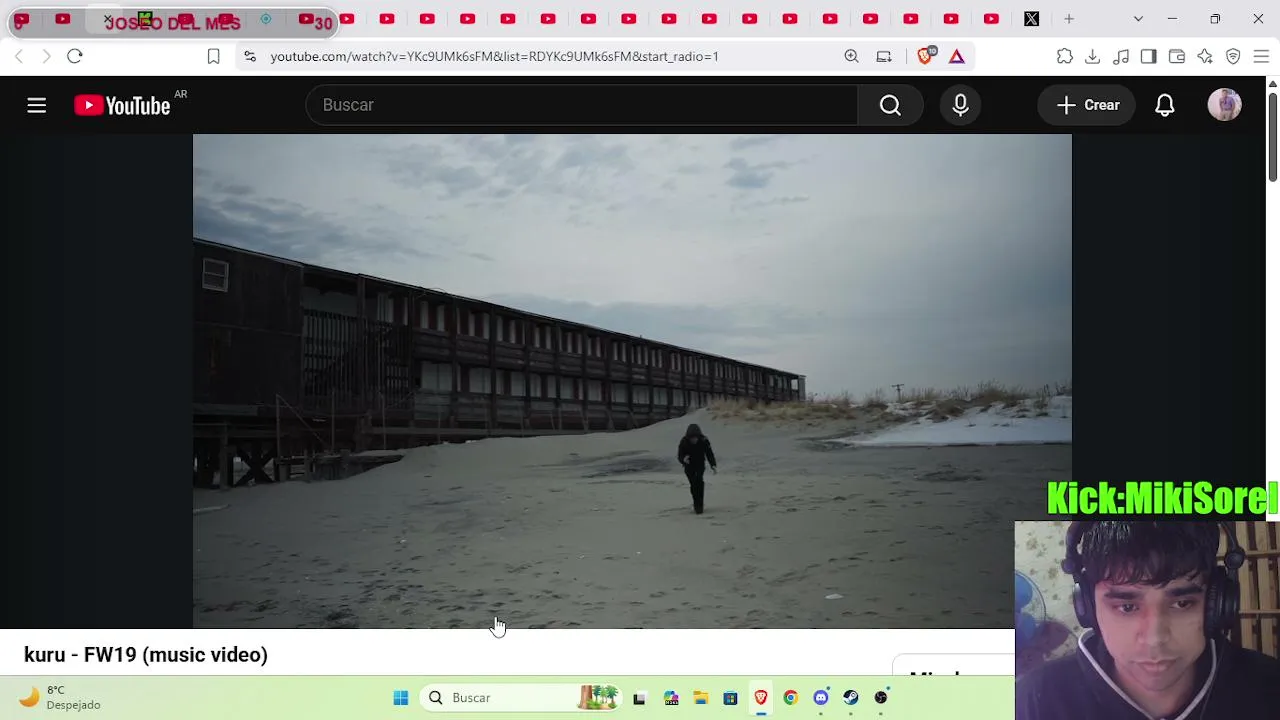View site information beside the URL
The width and height of the screenshot is (1280, 720).
(x=250, y=56)
